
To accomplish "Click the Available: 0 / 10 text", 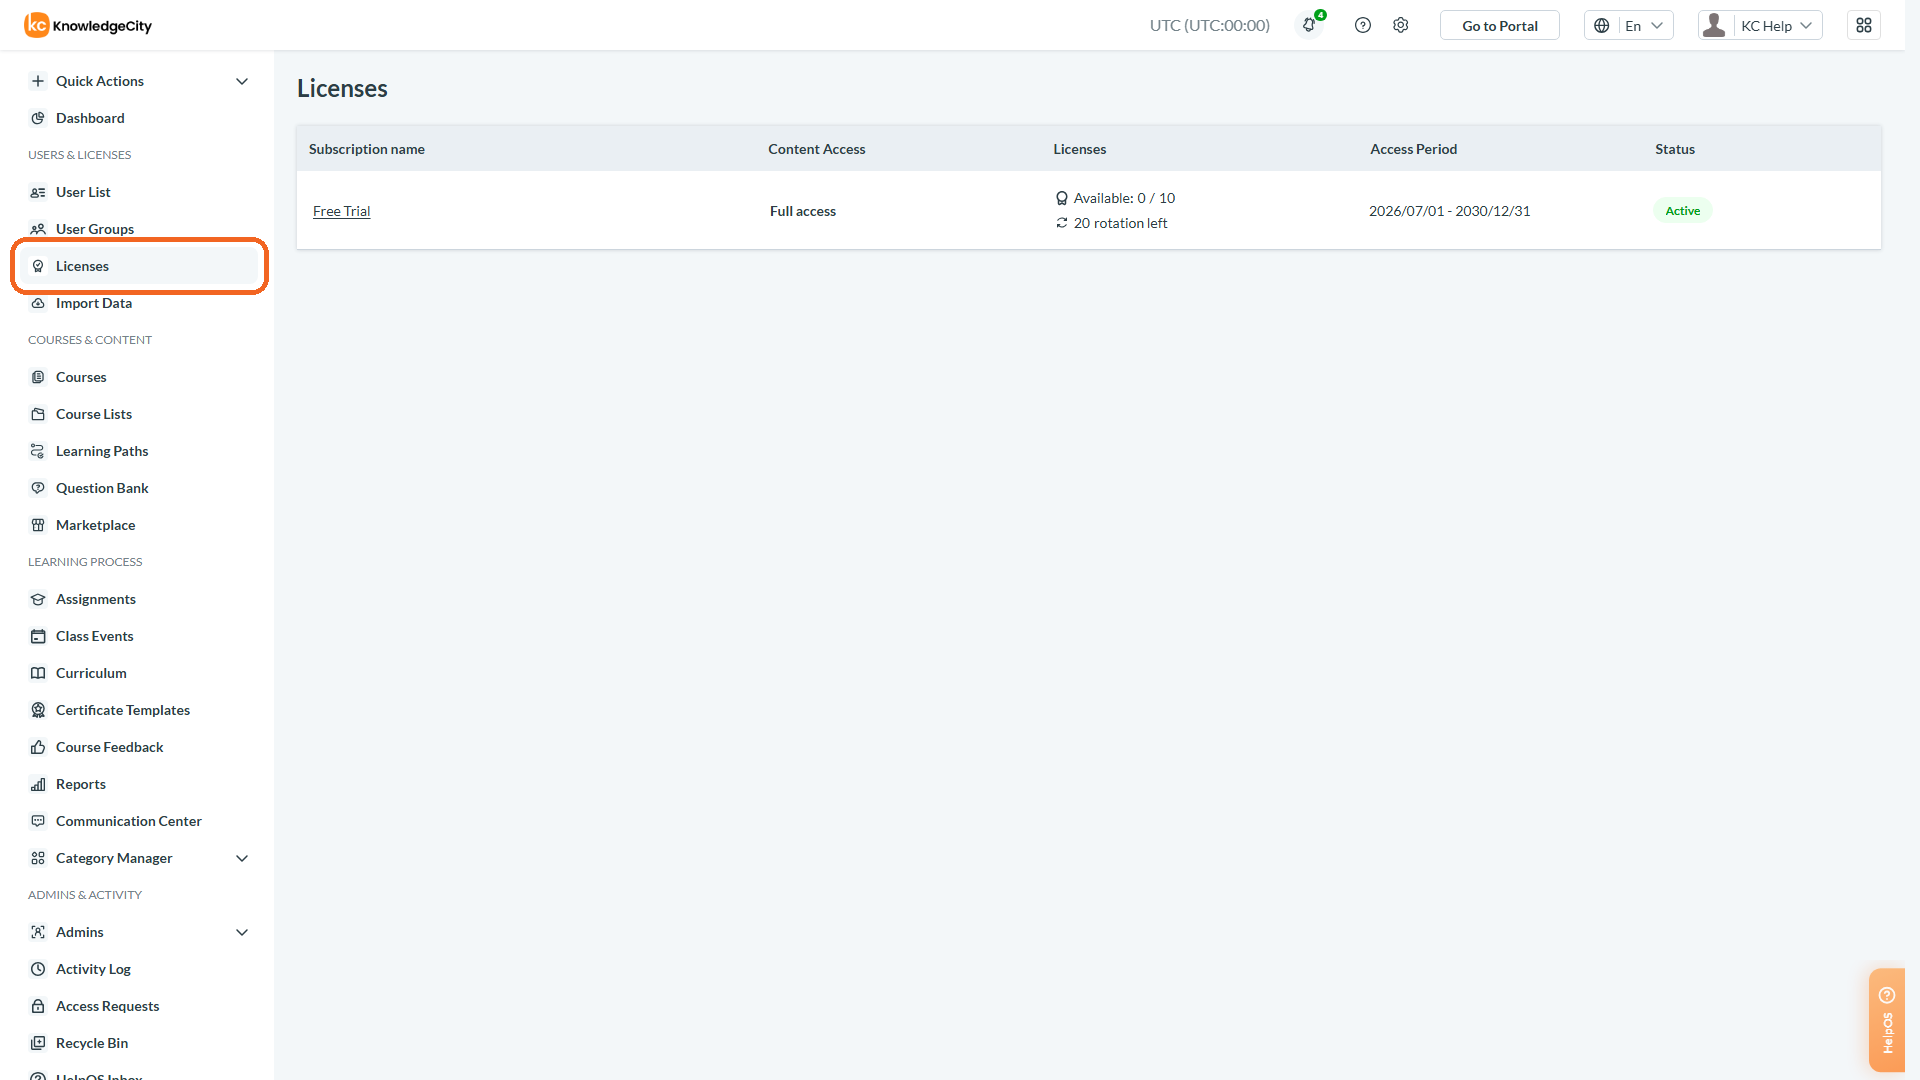I will point(1124,198).
